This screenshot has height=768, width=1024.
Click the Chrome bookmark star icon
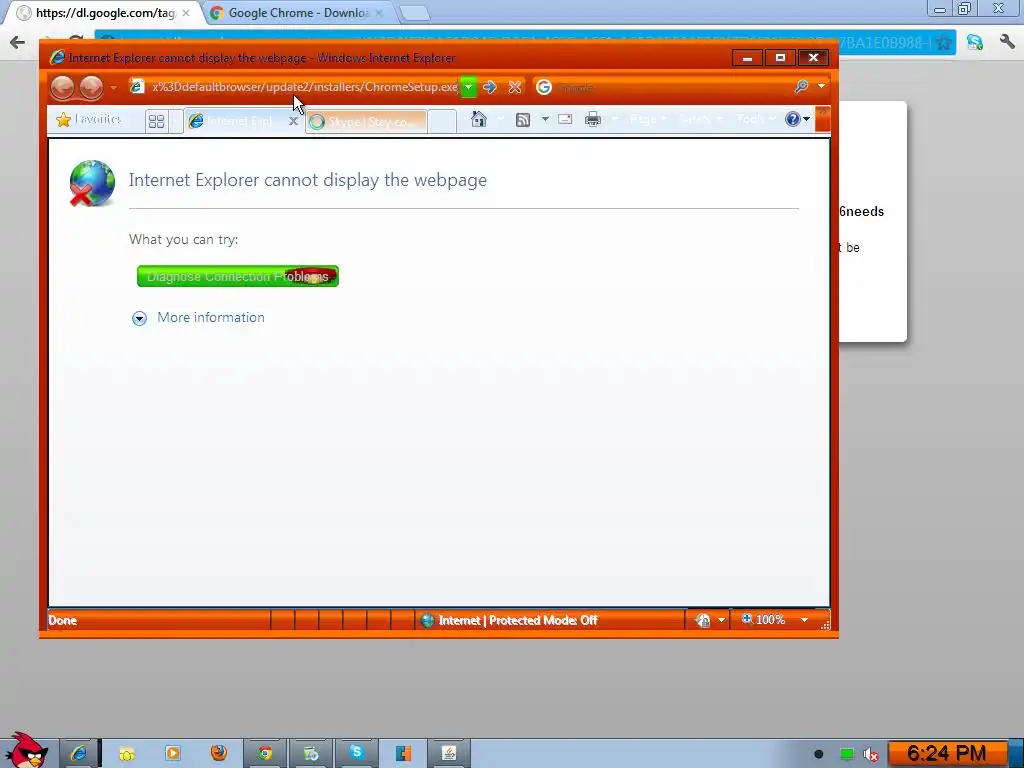pos(943,43)
